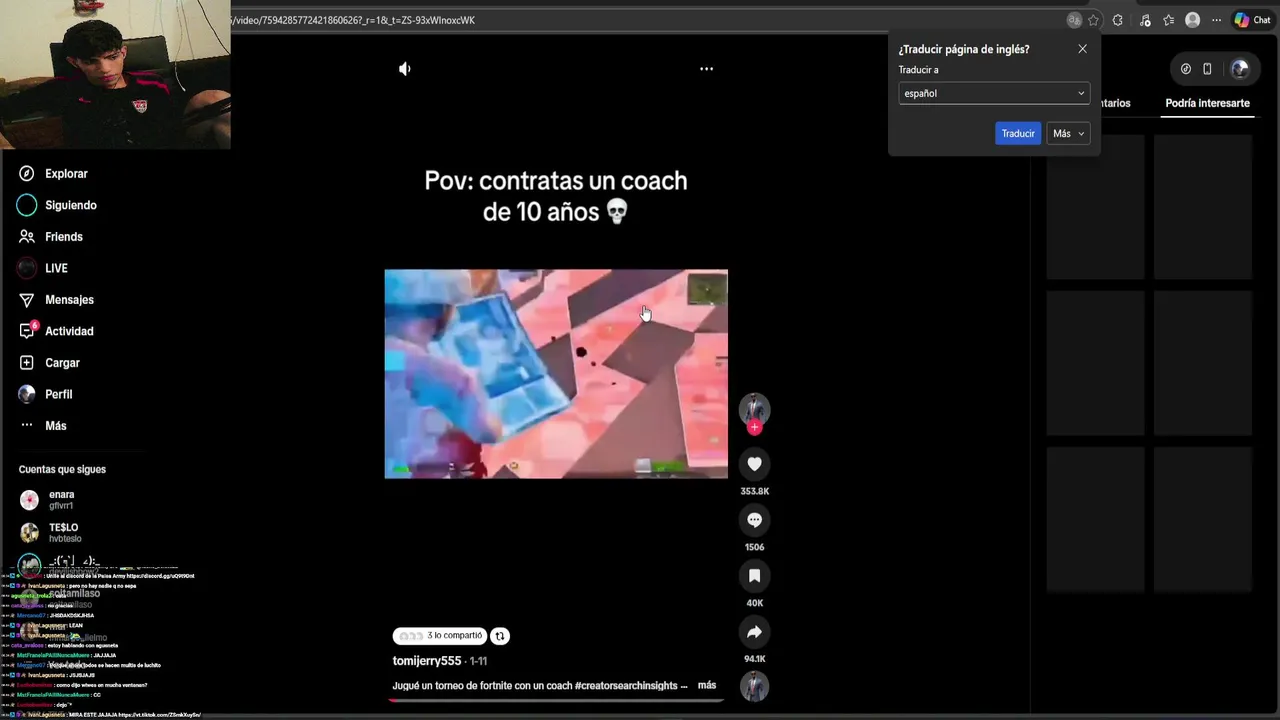1280x720 pixels.
Task: Open followed account enara
Action: click(60, 499)
